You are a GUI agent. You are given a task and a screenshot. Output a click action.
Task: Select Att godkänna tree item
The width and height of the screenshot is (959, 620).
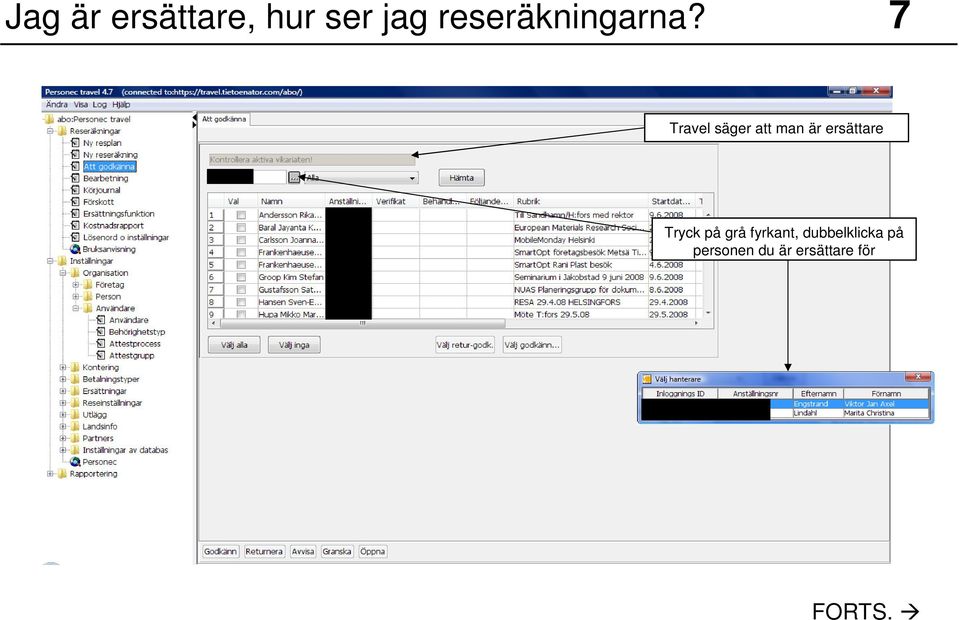[x=109, y=166]
